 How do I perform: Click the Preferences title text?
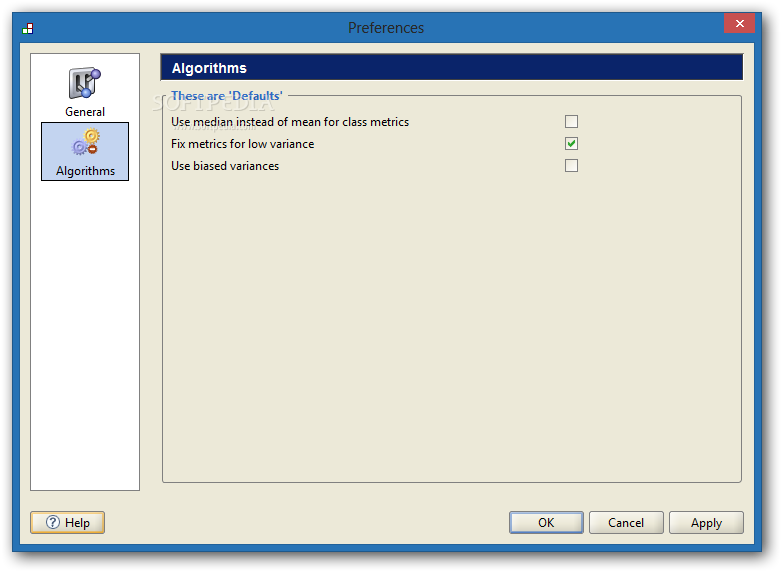386,28
